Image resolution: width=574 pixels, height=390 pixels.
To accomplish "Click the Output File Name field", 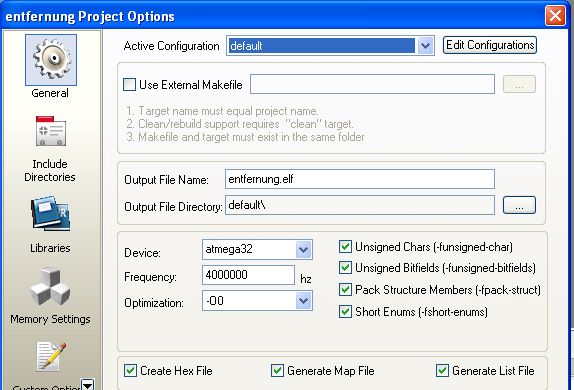I will 360,179.
